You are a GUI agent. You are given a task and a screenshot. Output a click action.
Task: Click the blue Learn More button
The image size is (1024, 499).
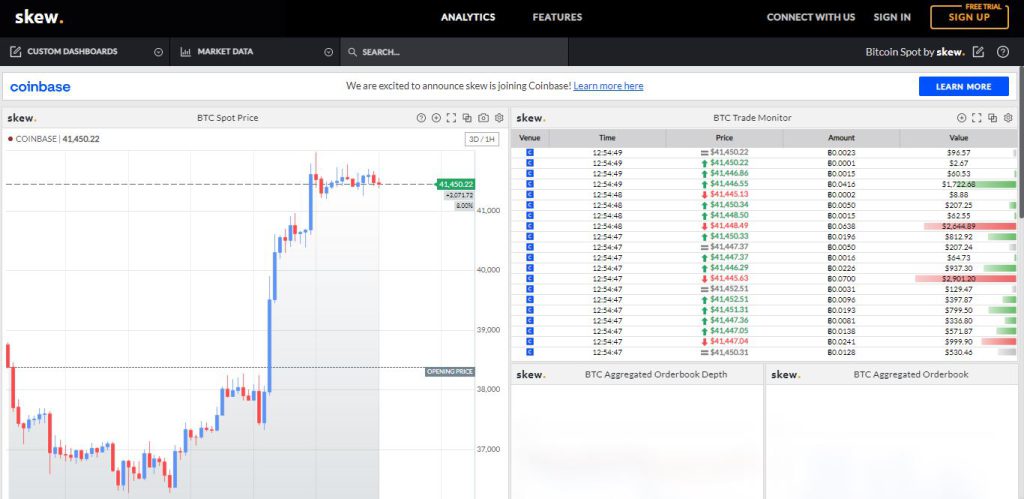[963, 86]
